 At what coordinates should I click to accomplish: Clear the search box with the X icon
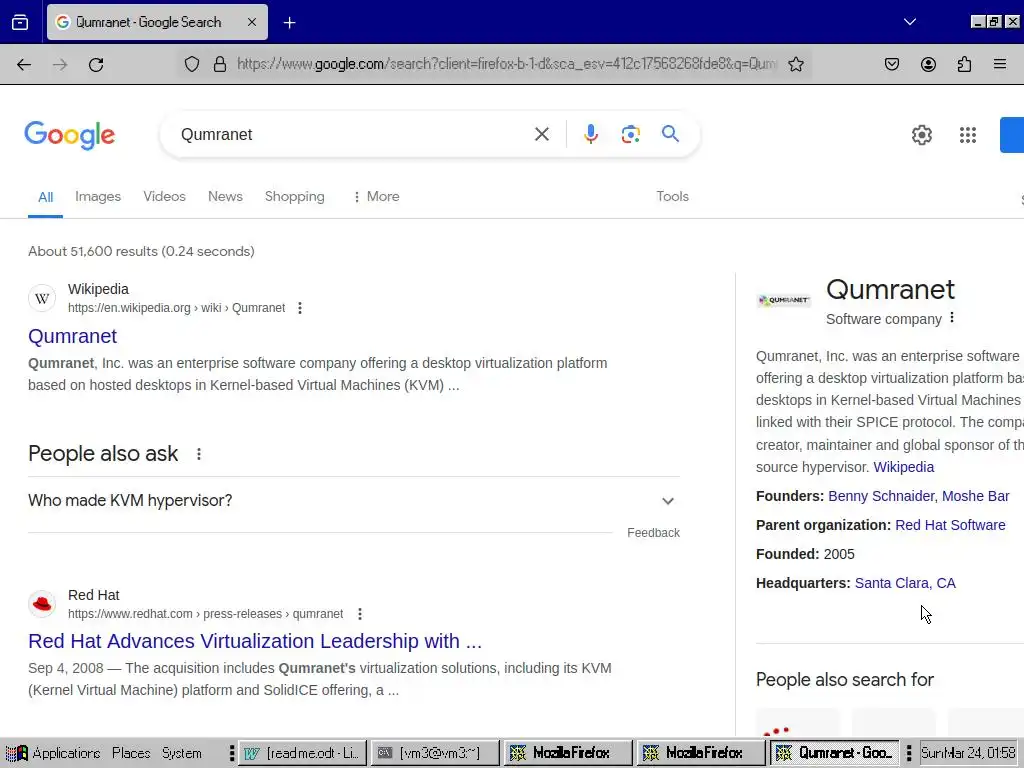(541, 135)
